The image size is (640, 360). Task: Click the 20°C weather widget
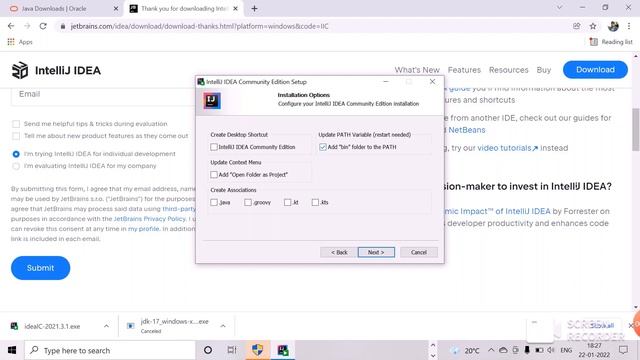tap(465, 350)
